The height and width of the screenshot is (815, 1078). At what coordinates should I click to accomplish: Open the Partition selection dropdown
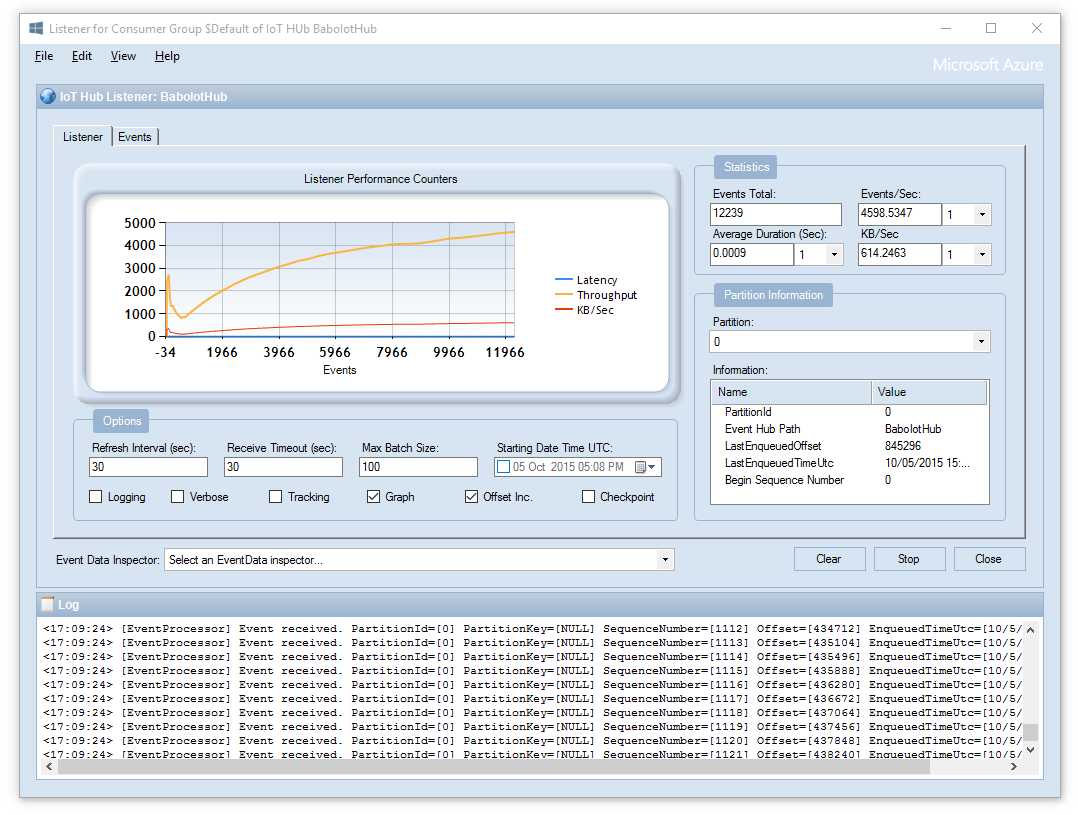pyautogui.click(x=981, y=342)
